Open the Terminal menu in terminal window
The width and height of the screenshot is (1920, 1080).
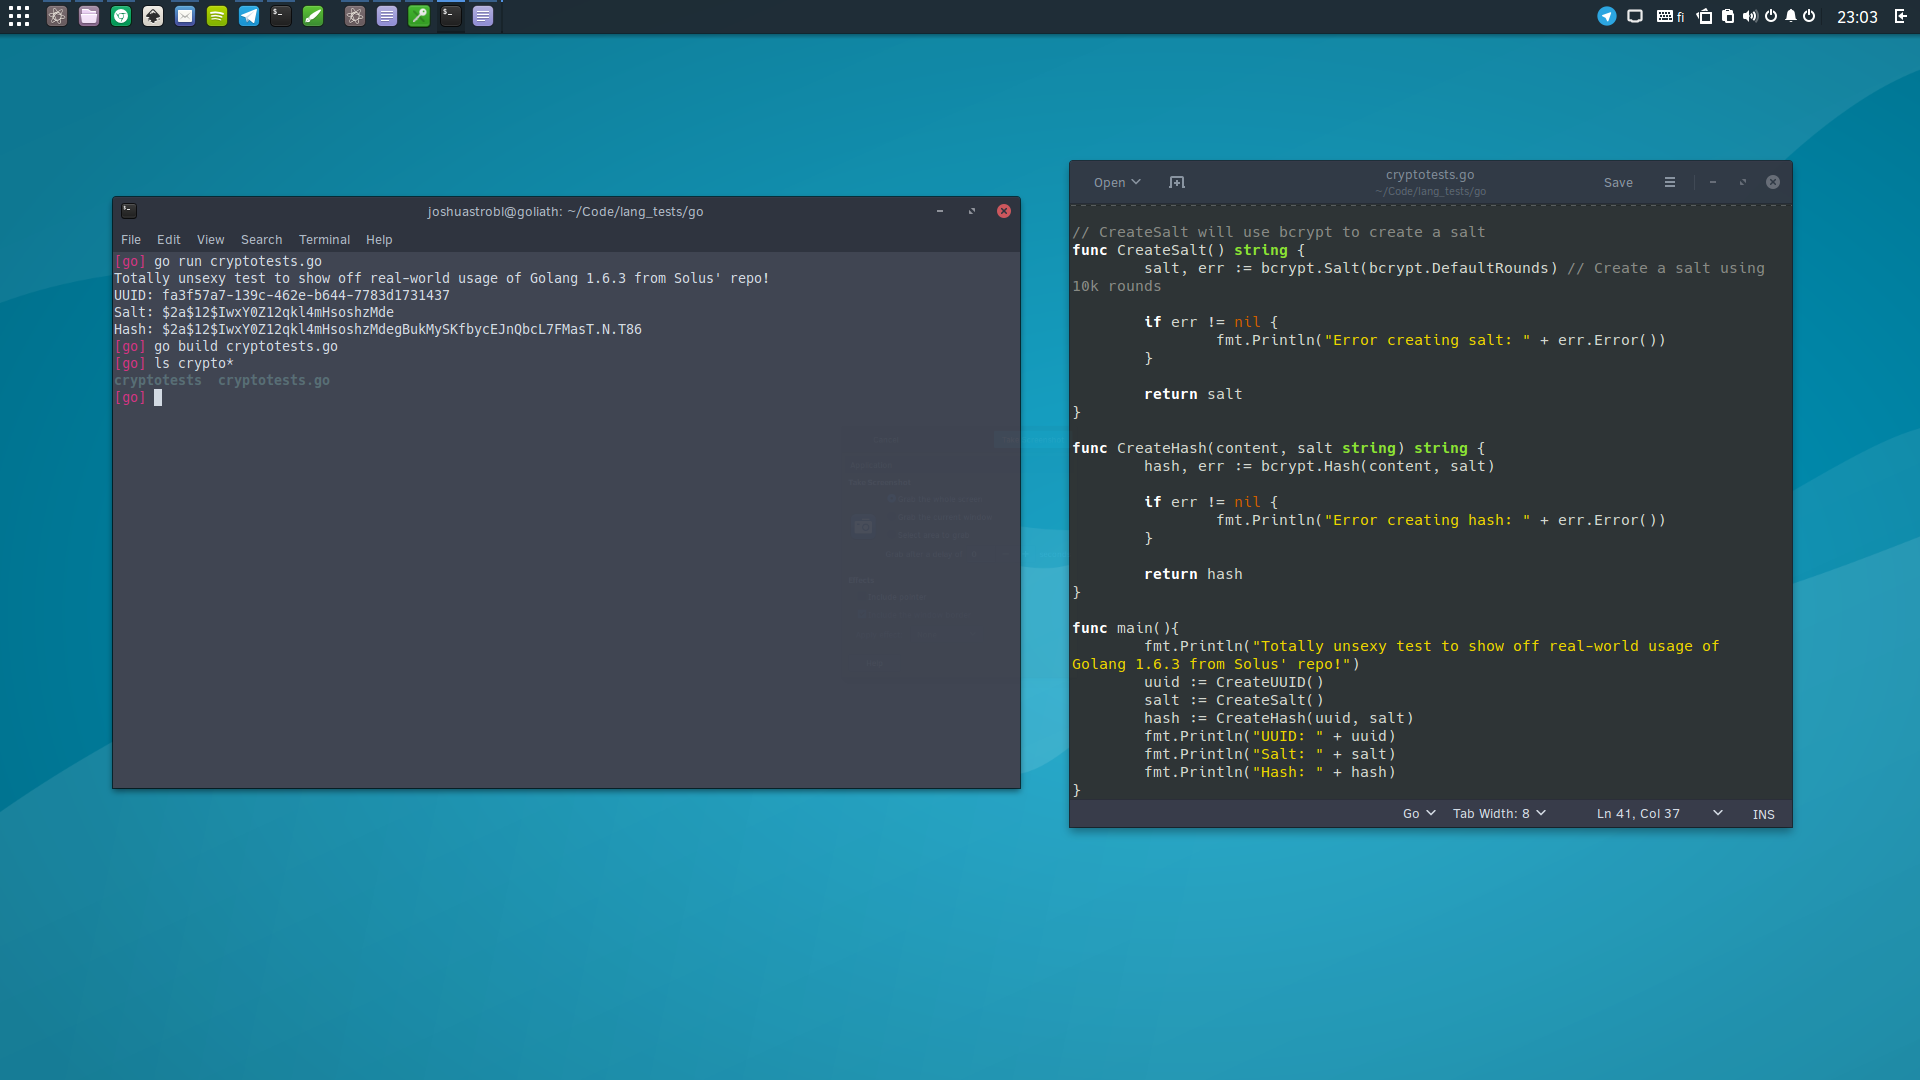[x=324, y=240]
